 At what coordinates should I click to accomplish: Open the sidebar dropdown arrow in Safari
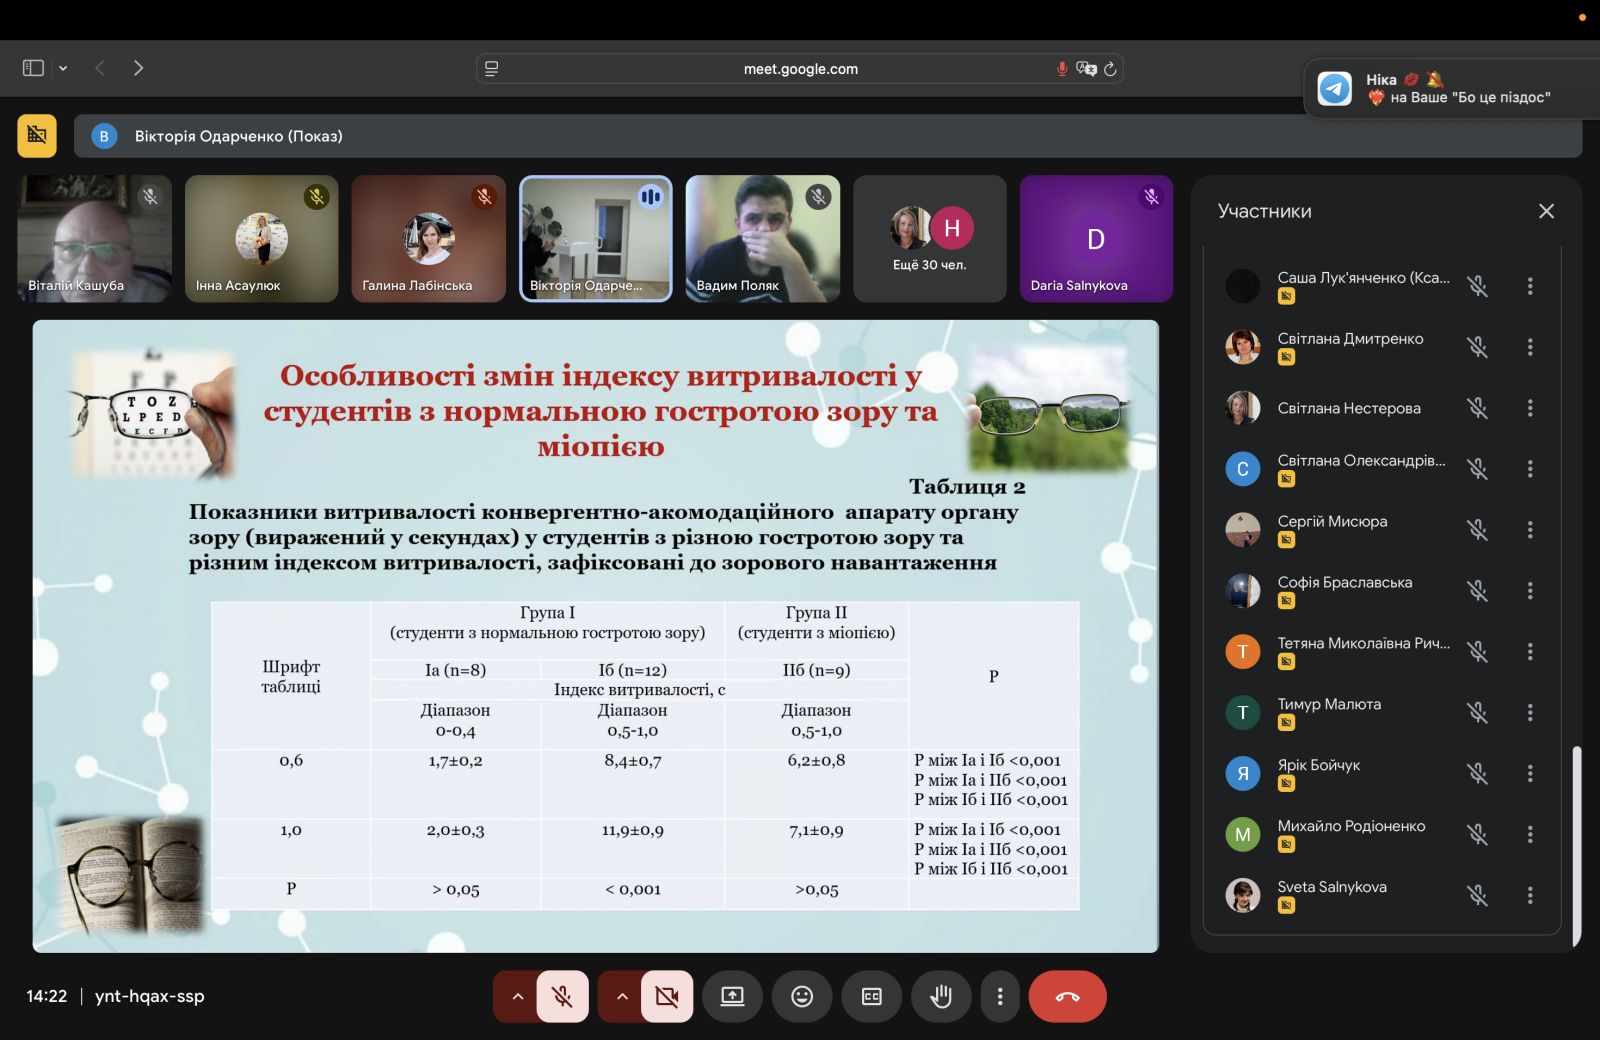click(x=63, y=68)
